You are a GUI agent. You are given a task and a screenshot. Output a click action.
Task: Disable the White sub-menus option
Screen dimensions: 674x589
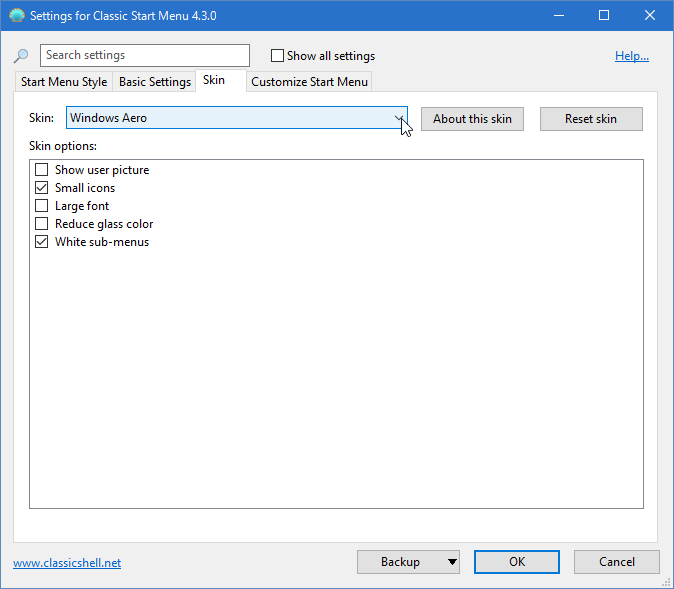click(x=42, y=242)
